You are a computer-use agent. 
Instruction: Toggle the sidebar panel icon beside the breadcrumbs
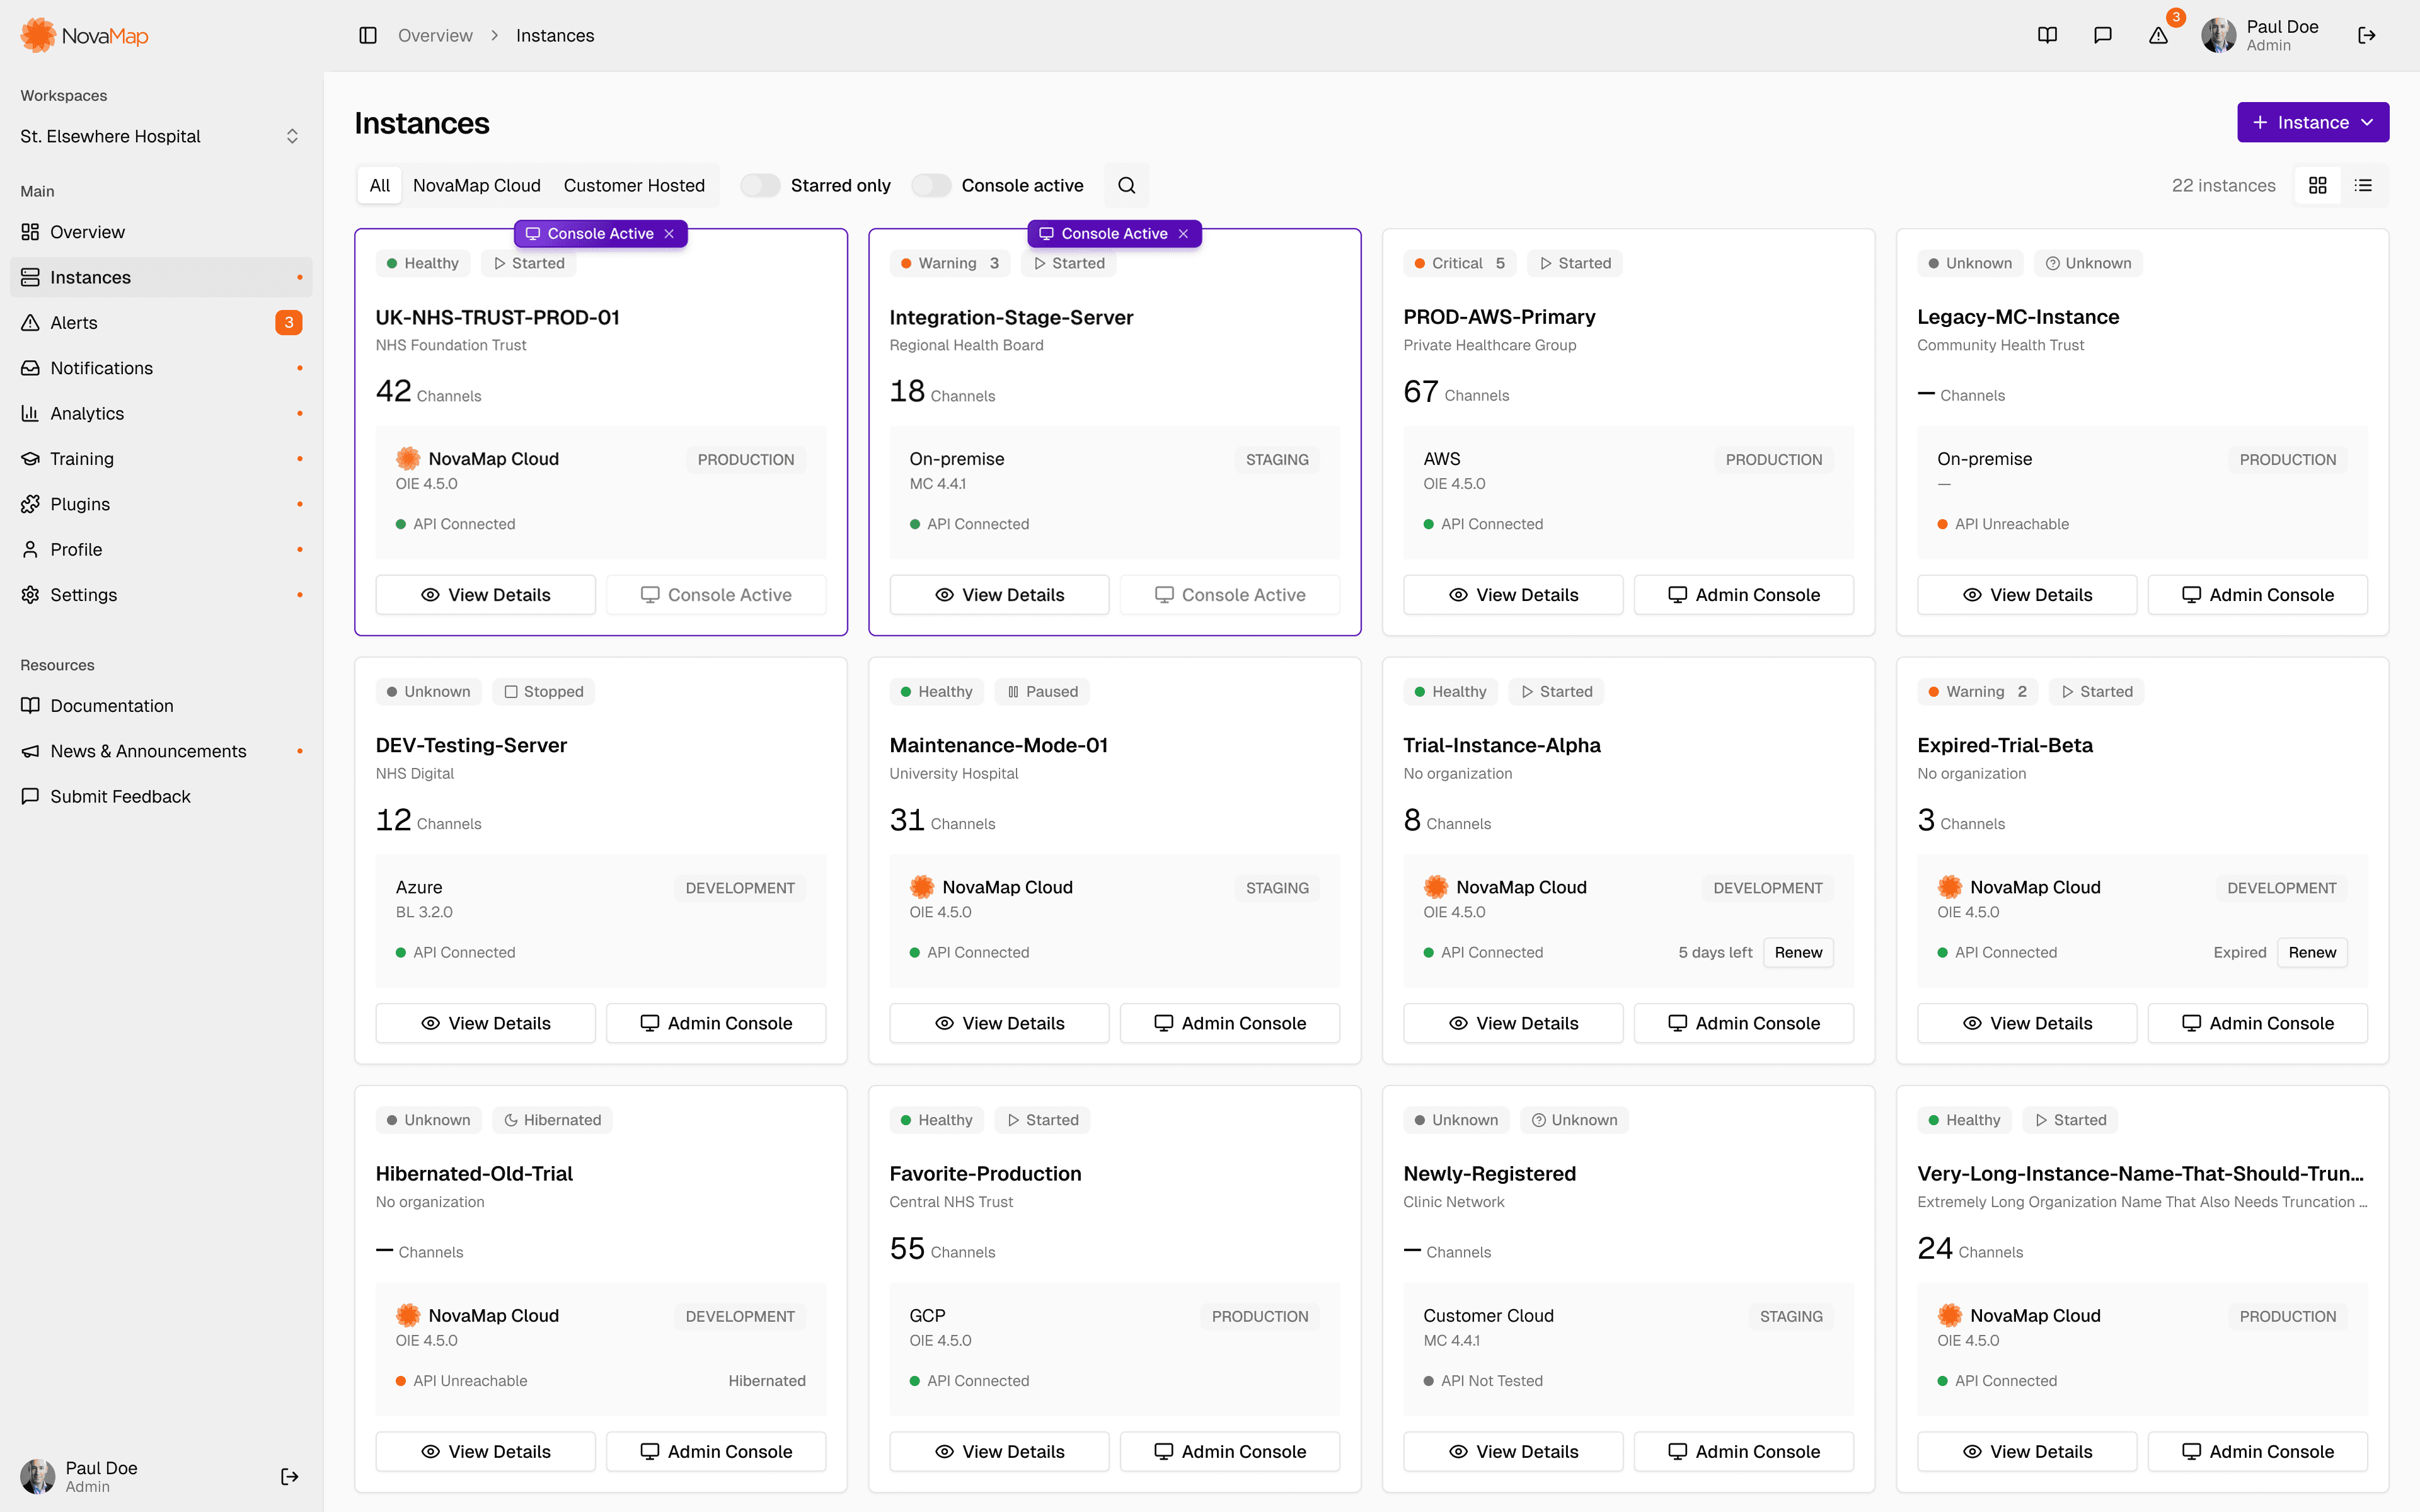[x=368, y=35]
